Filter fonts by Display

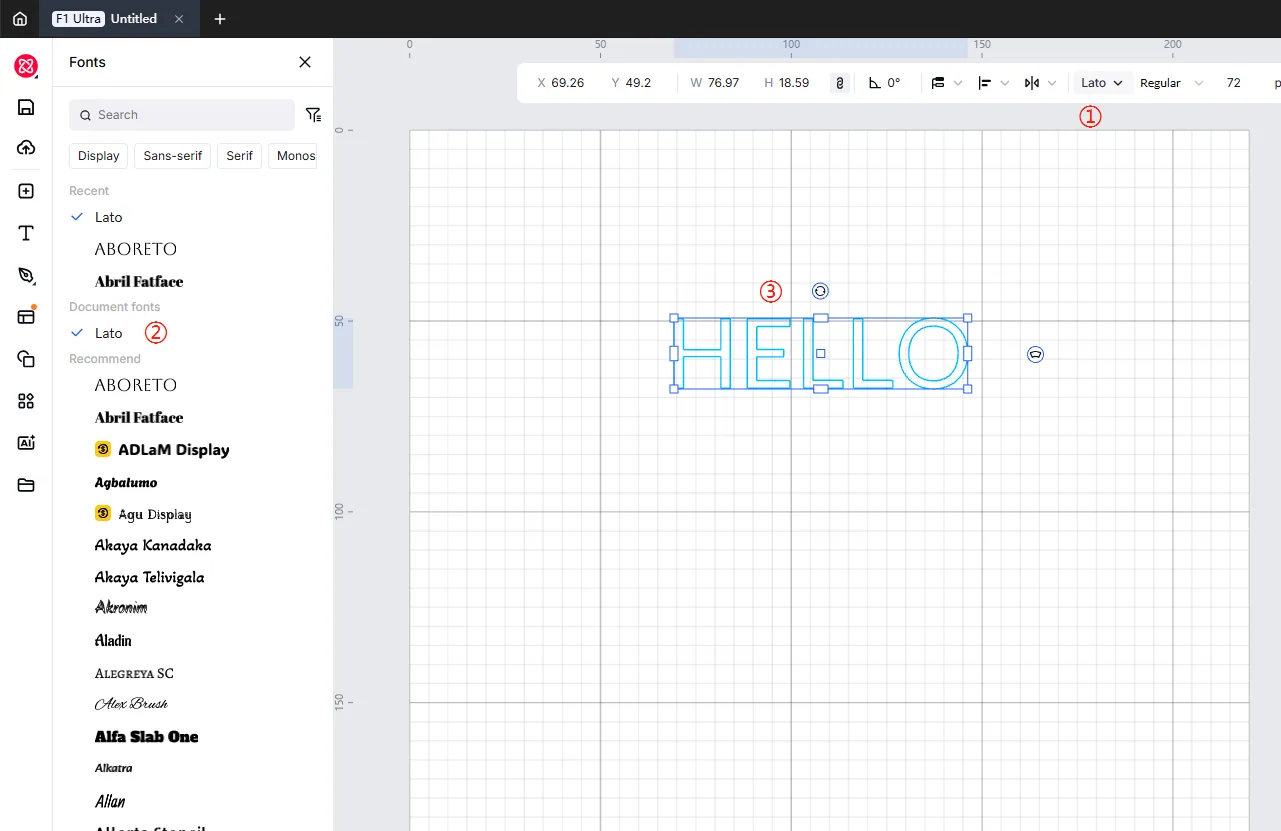[x=99, y=156]
